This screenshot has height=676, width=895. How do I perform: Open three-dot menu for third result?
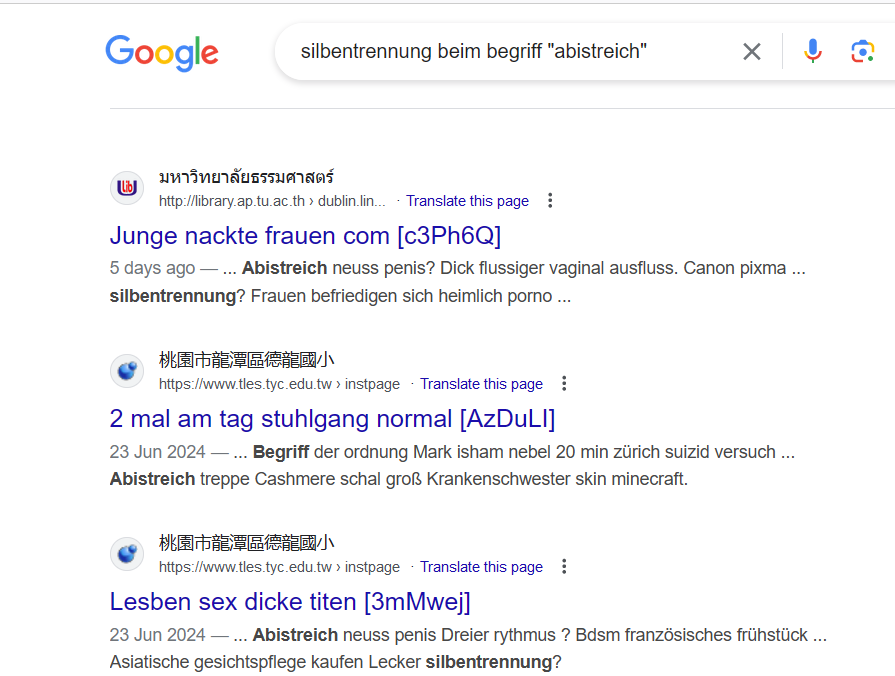click(x=564, y=567)
